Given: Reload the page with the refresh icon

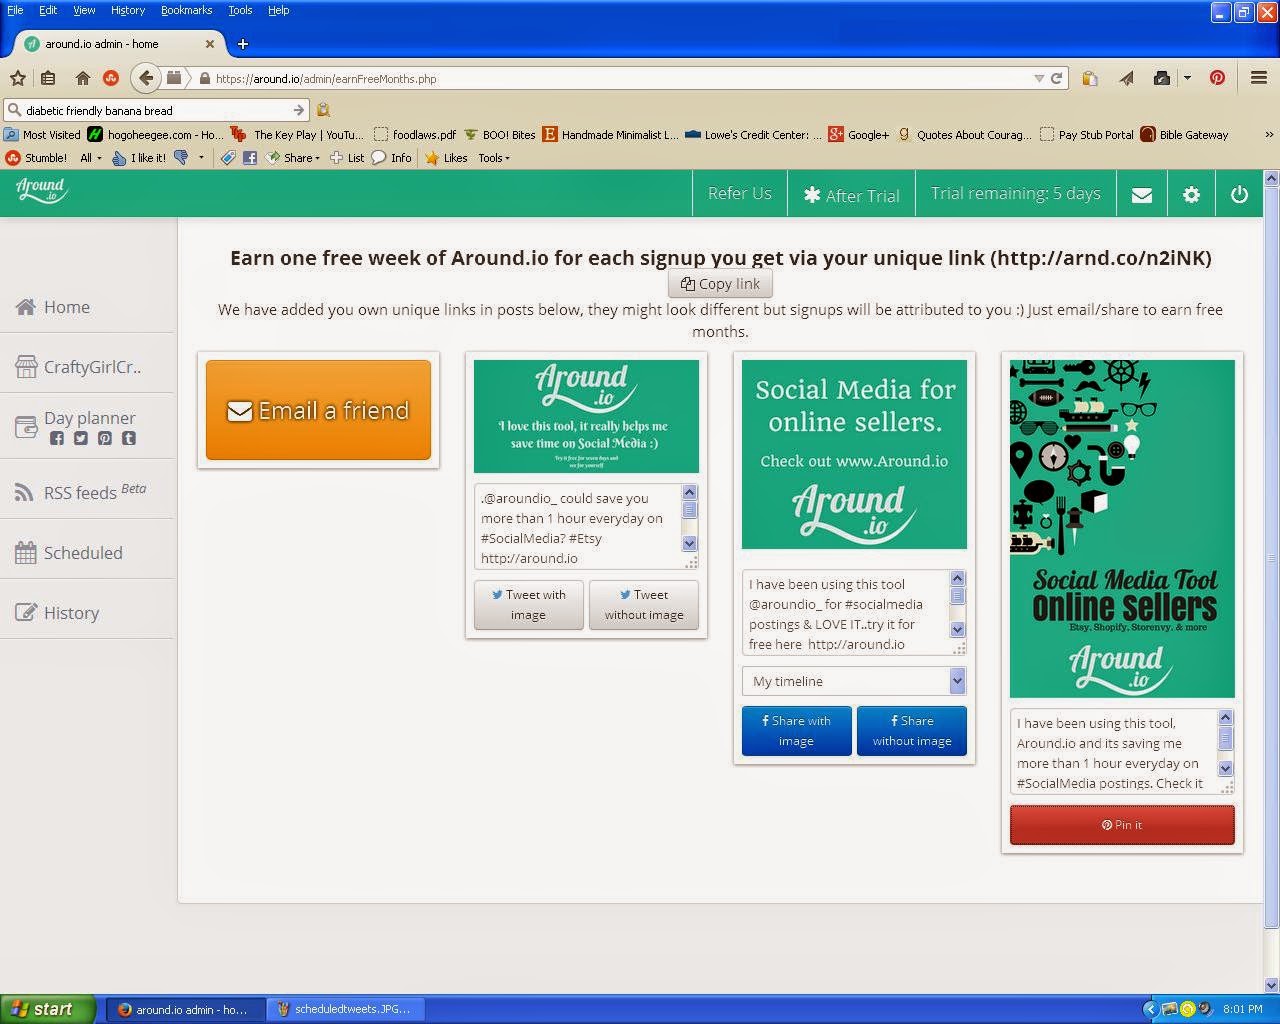Looking at the screenshot, I should [x=1056, y=78].
